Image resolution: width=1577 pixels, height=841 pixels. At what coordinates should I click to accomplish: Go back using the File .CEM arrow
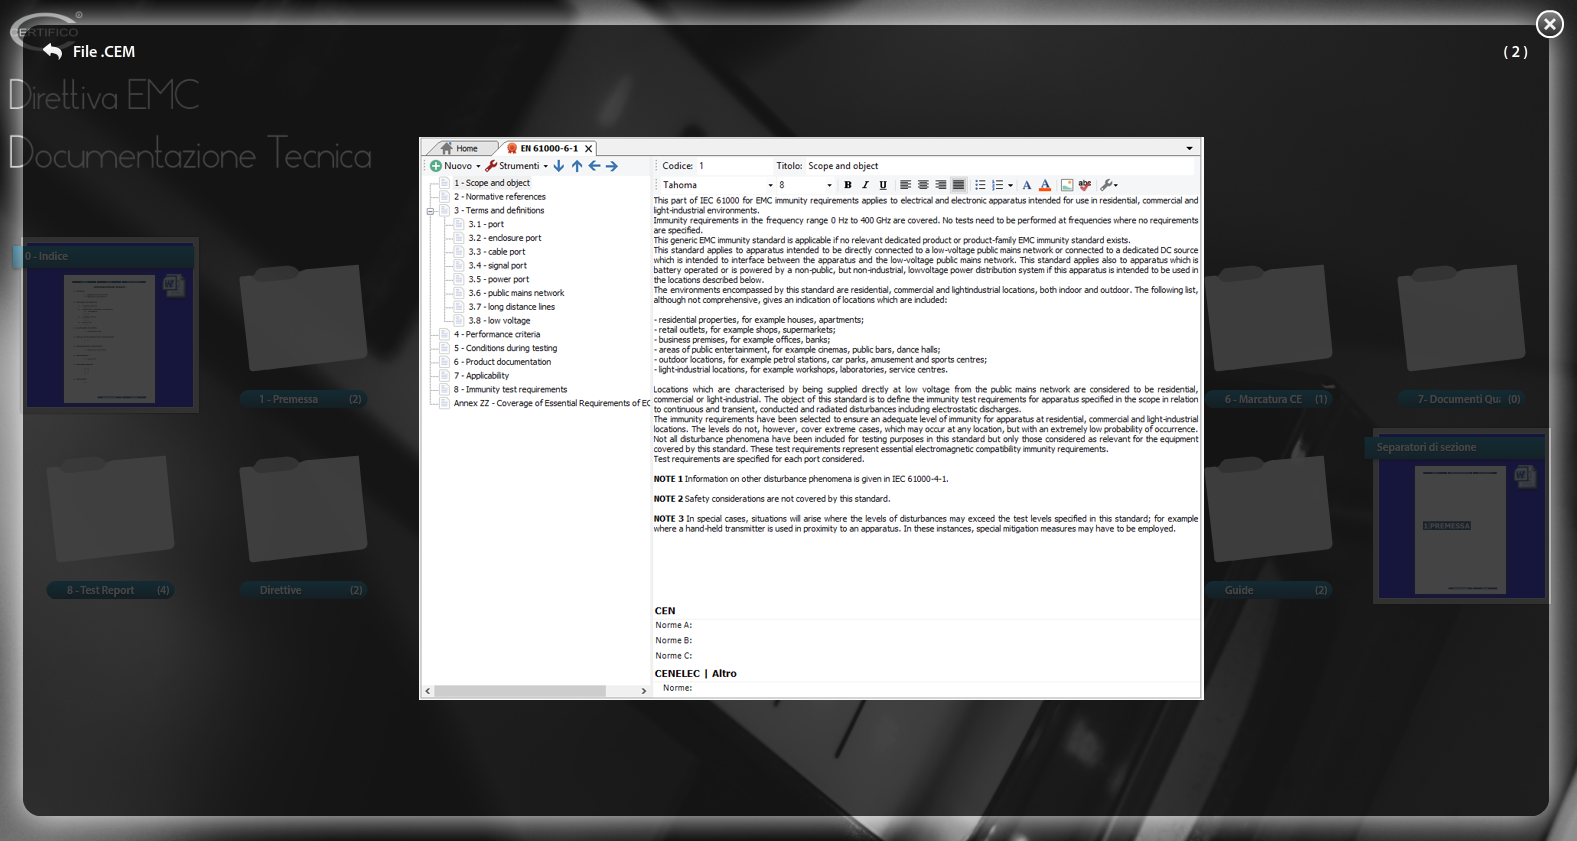(x=53, y=51)
